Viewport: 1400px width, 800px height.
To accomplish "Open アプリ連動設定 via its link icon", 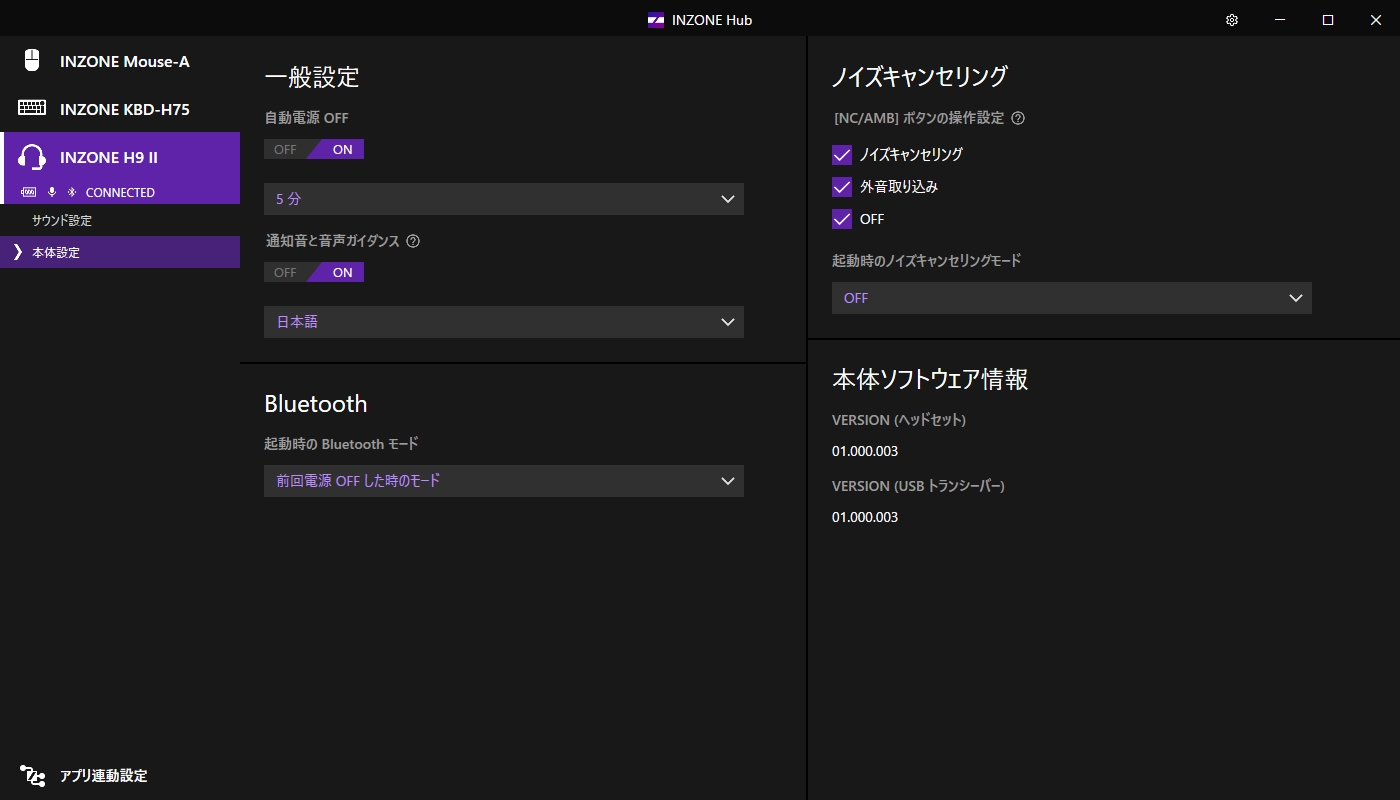I will click(32, 775).
